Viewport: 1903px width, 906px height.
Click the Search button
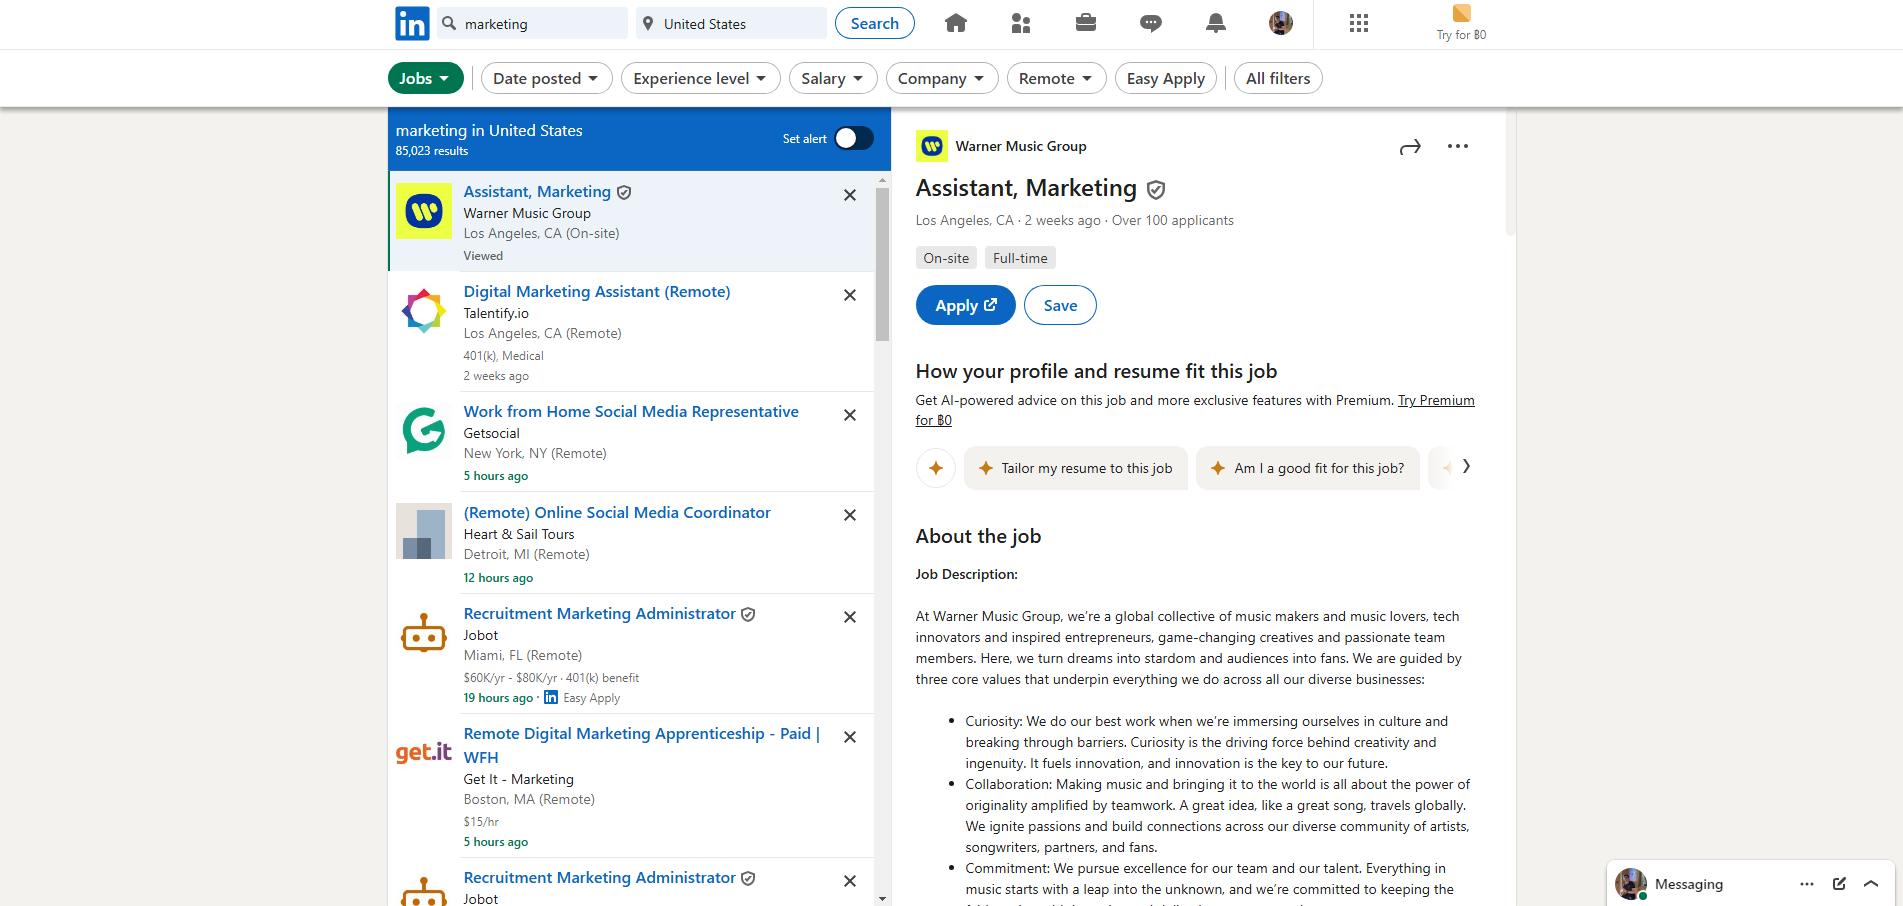tap(875, 23)
